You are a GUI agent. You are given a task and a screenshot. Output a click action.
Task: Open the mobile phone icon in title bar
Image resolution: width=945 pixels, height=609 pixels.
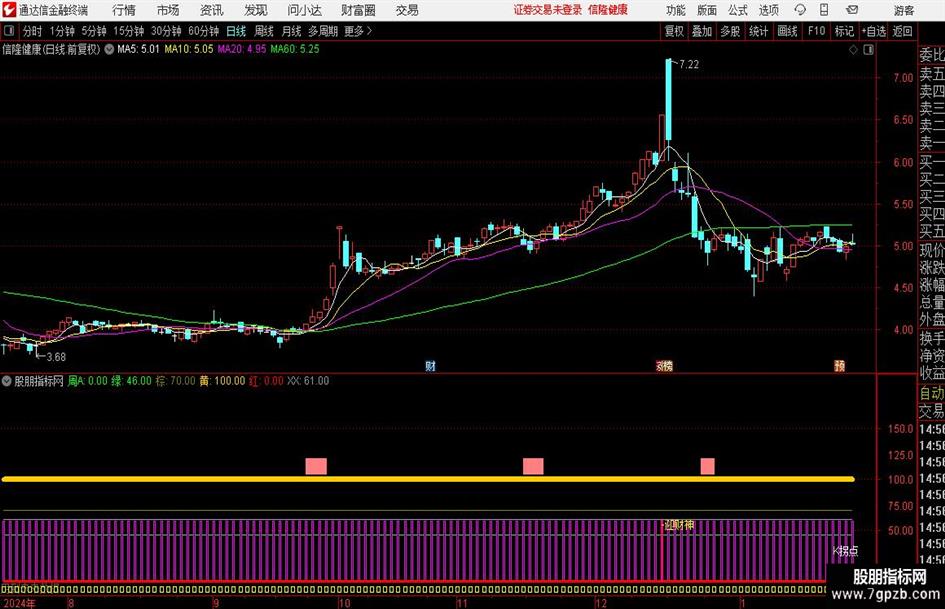point(824,10)
